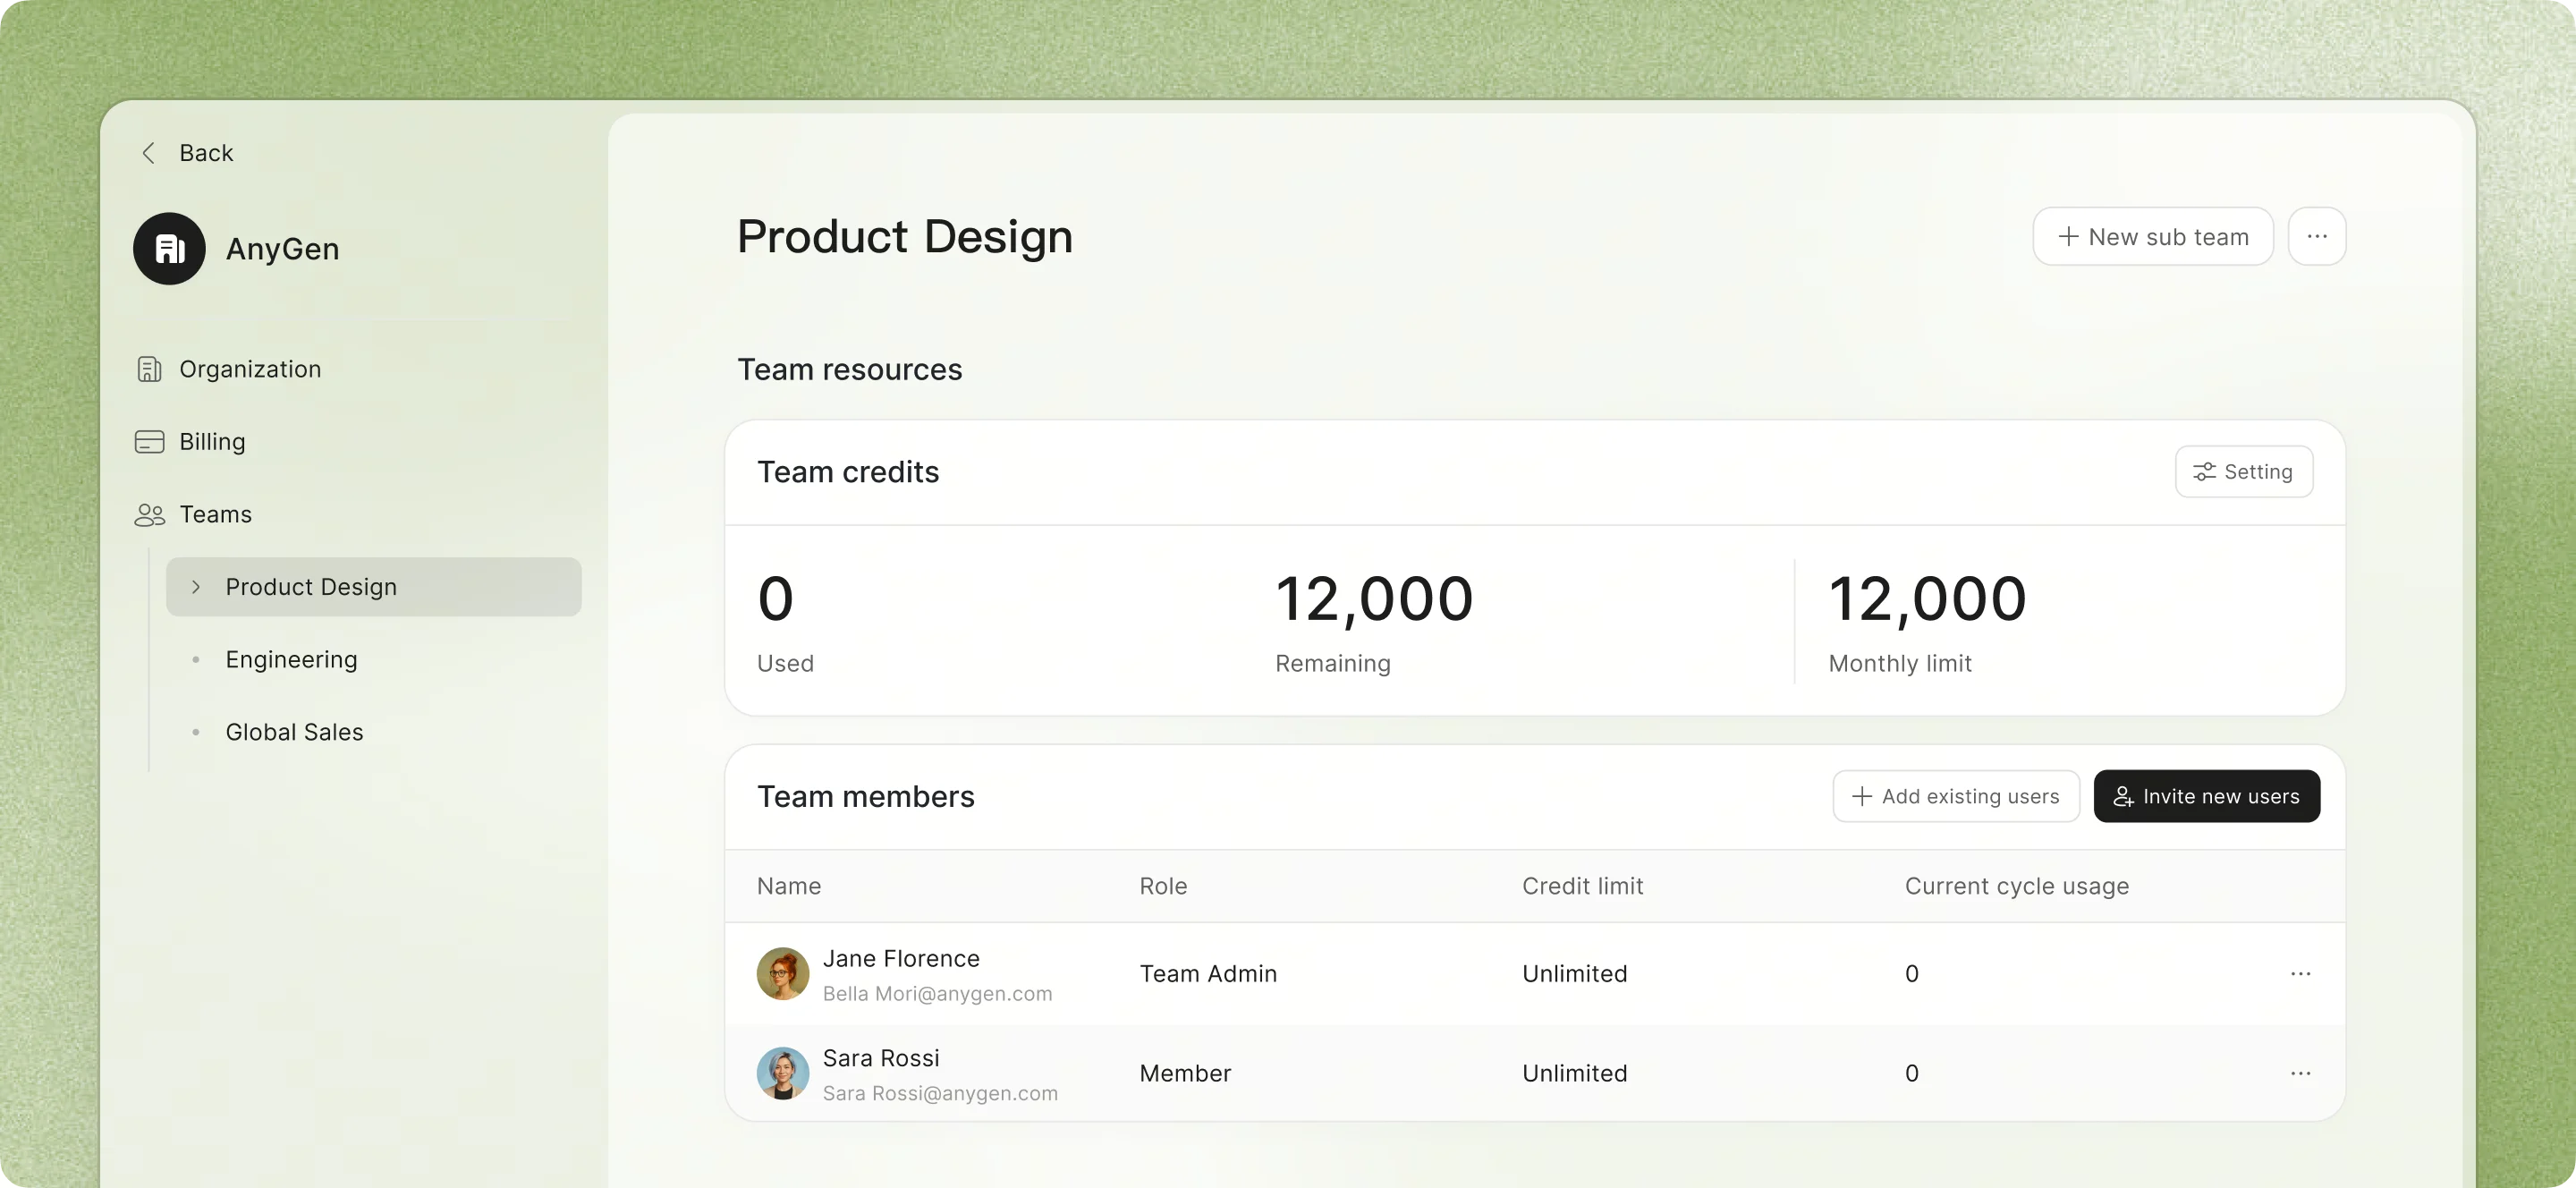The image size is (2576, 1188).
Task: Click the Remaining credits value 12,000
Action: coord(1374,600)
